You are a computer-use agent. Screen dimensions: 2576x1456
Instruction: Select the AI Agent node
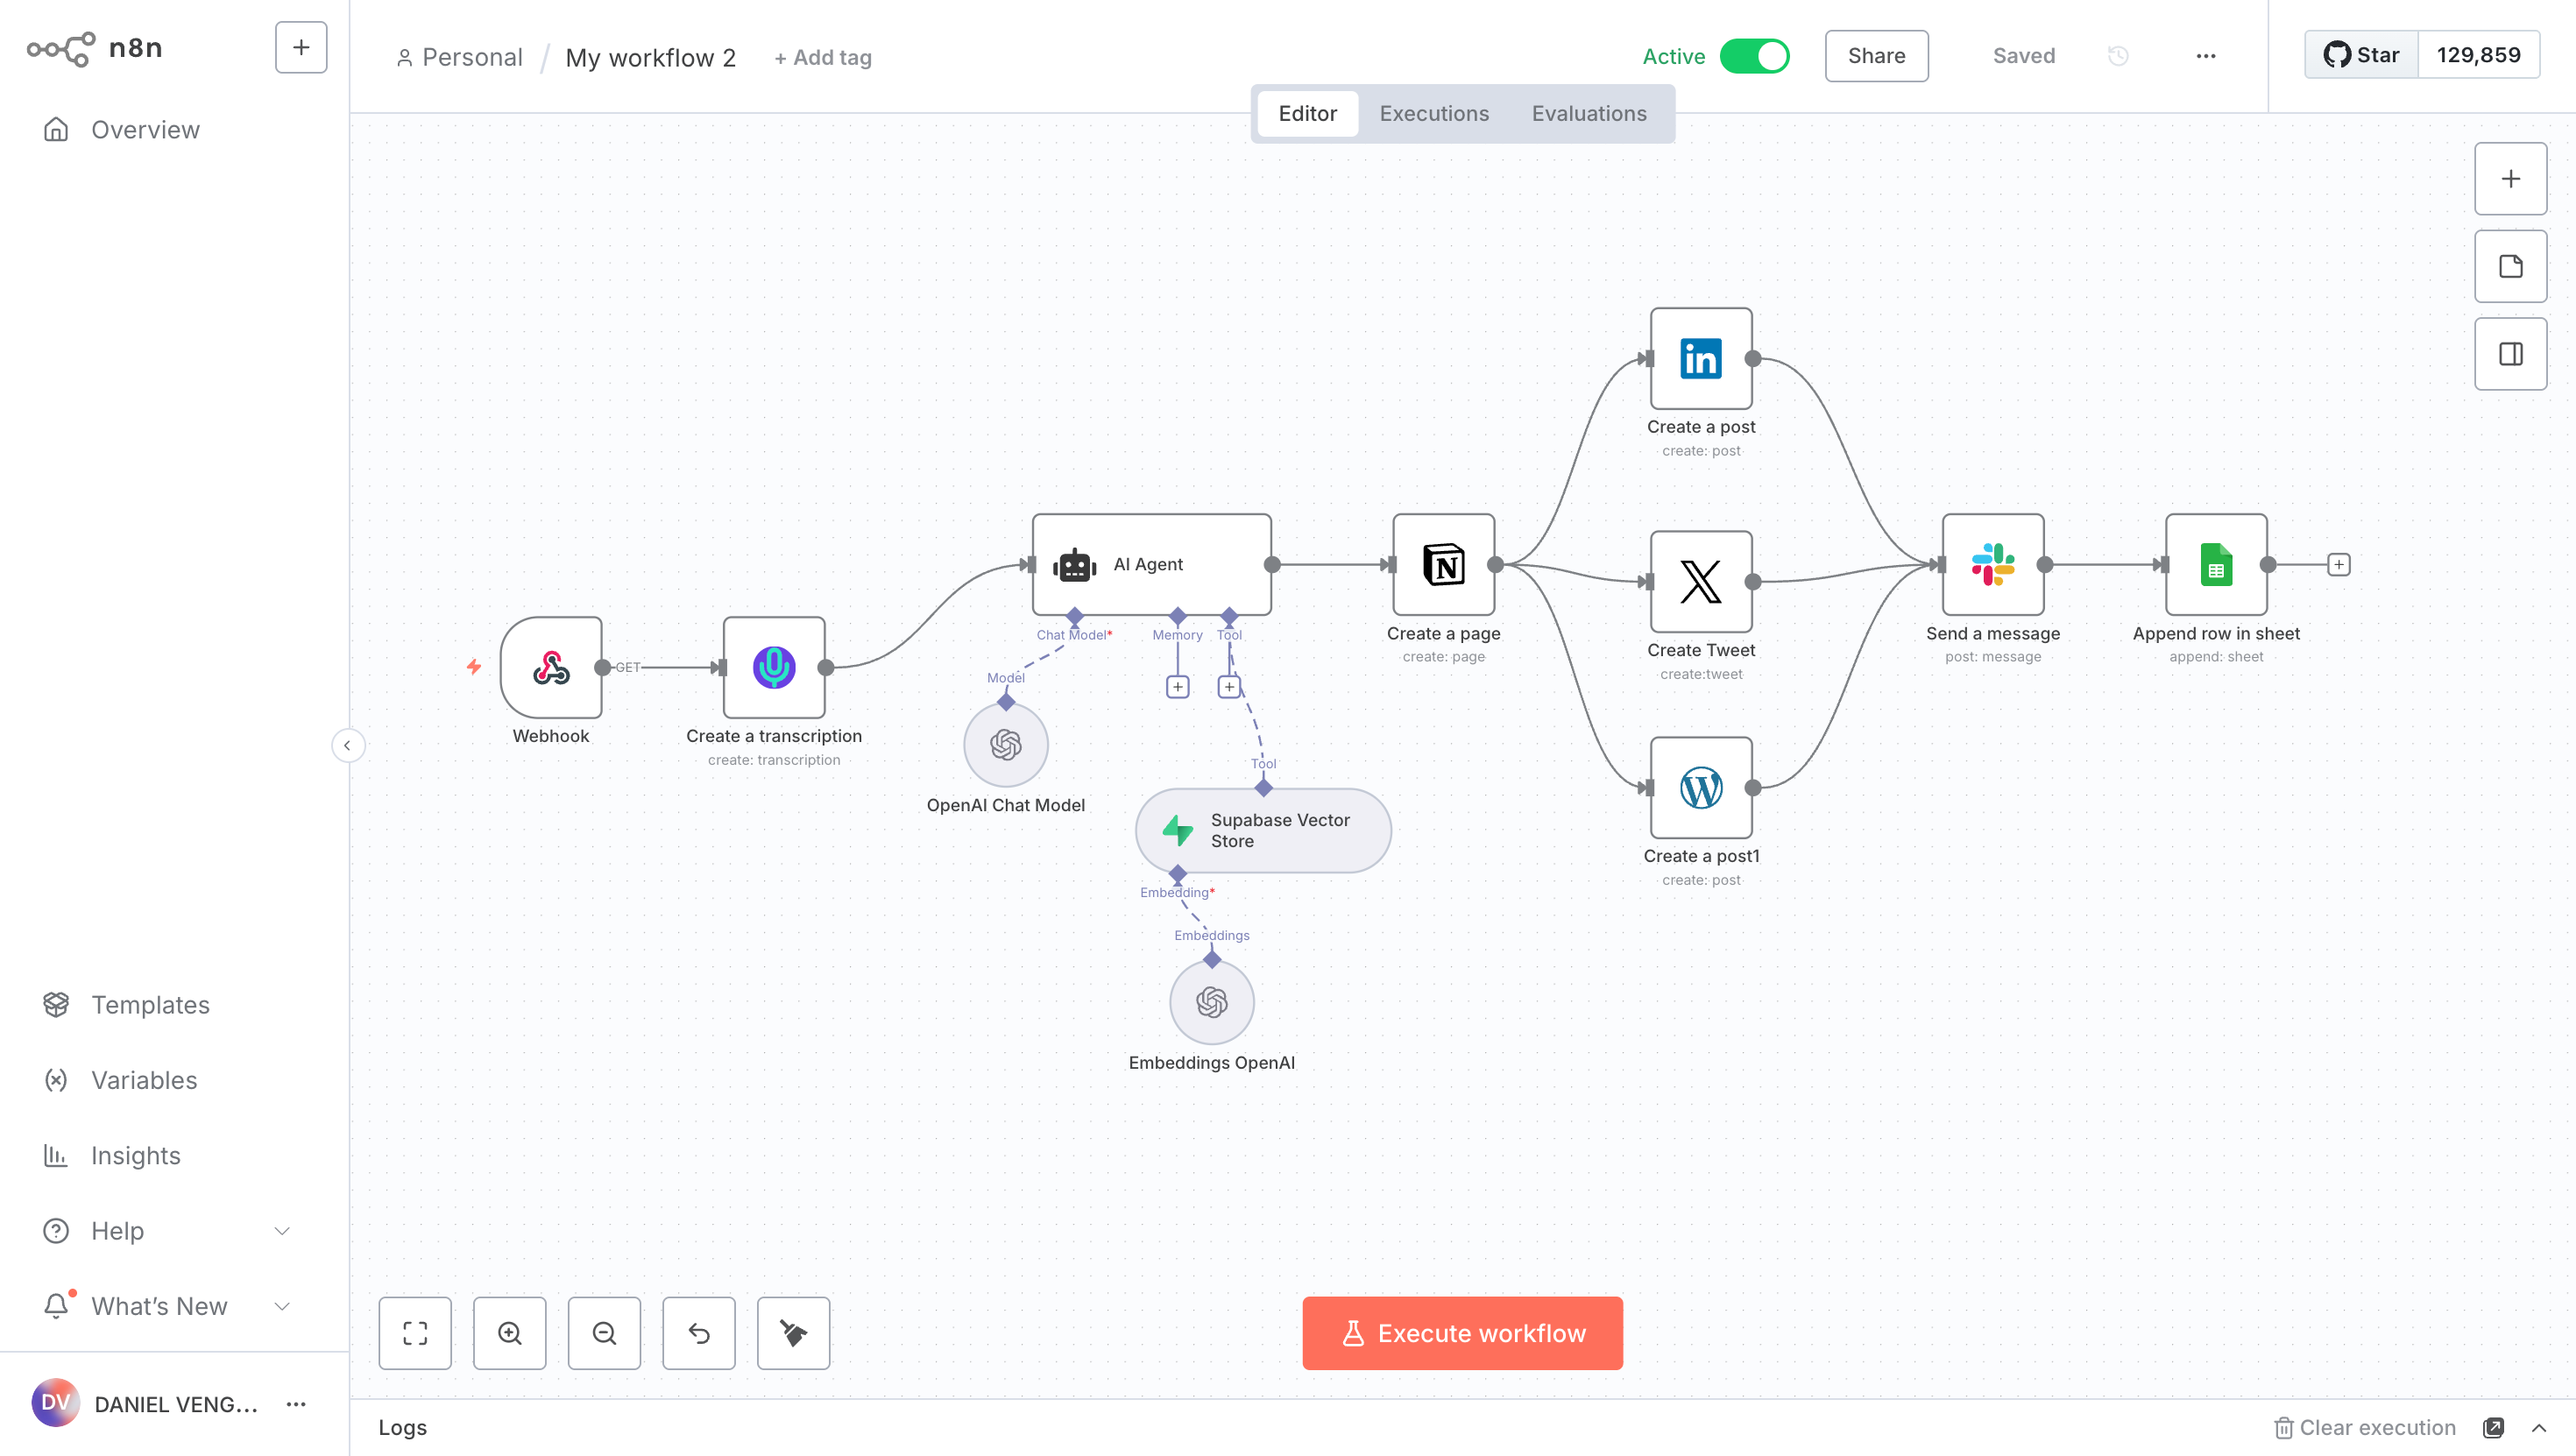coord(1152,564)
